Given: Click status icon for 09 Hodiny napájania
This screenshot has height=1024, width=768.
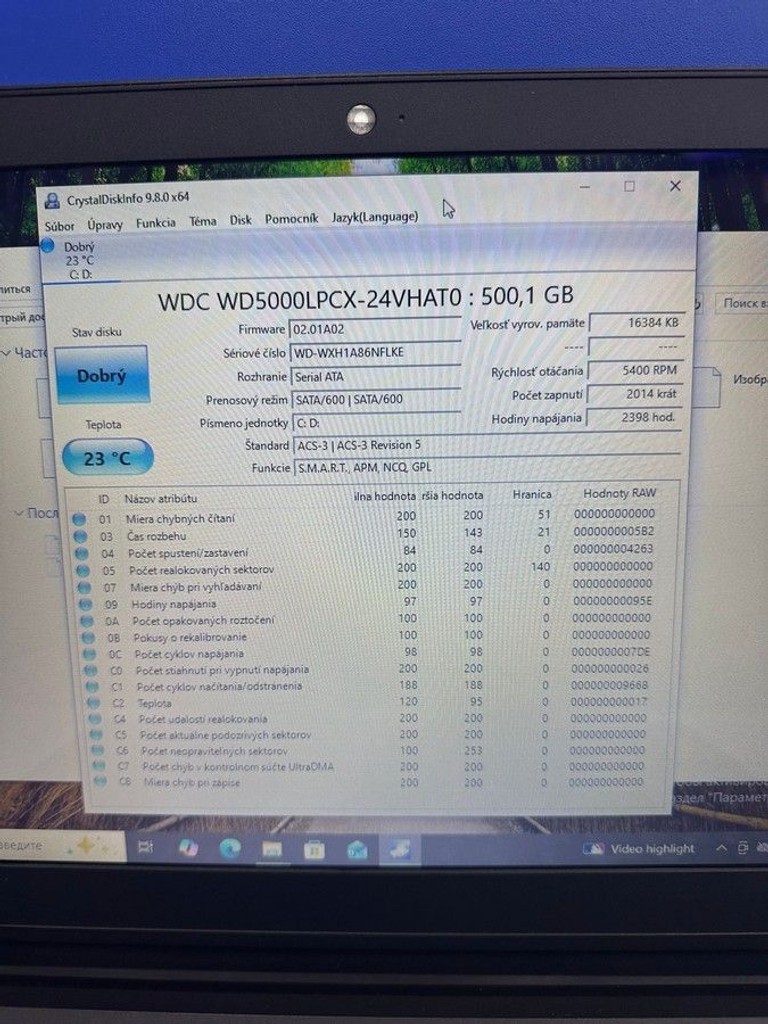Looking at the screenshot, I should 86,605.
